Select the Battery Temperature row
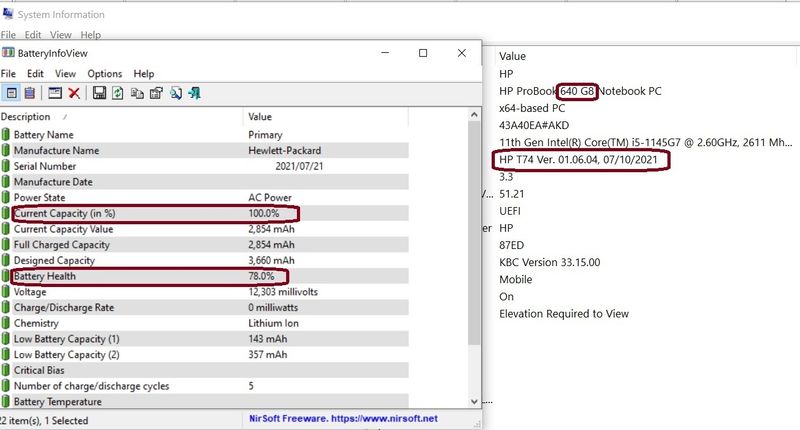The image size is (800, 430). click(204, 401)
